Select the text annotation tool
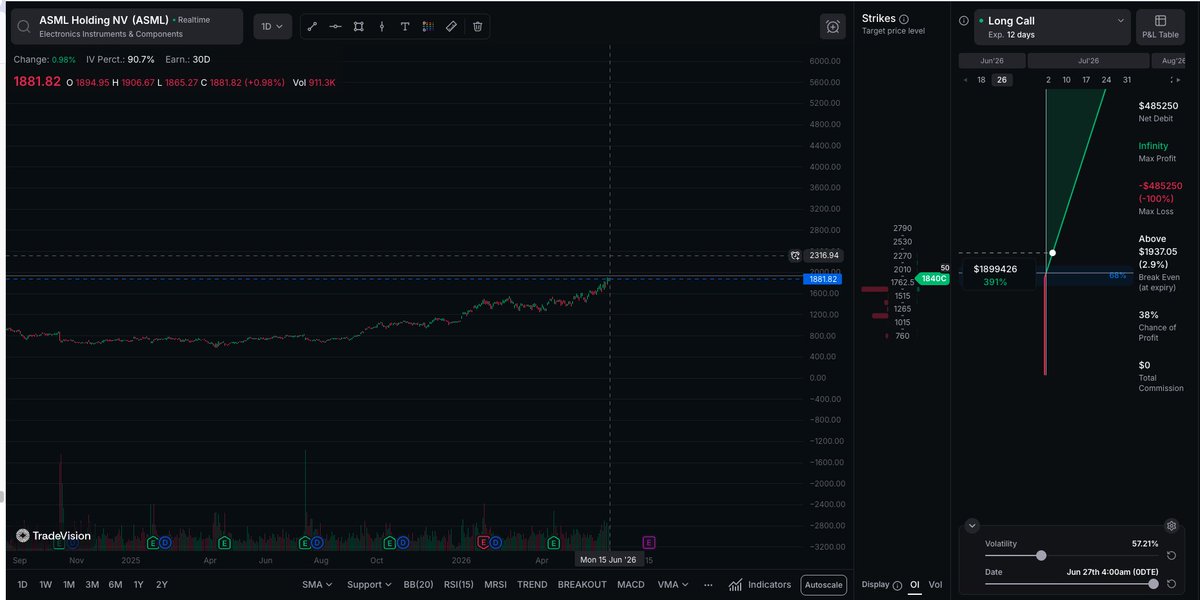The height and width of the screenshot is (600, 1200). pyautogui.click(x=404, y=27)
